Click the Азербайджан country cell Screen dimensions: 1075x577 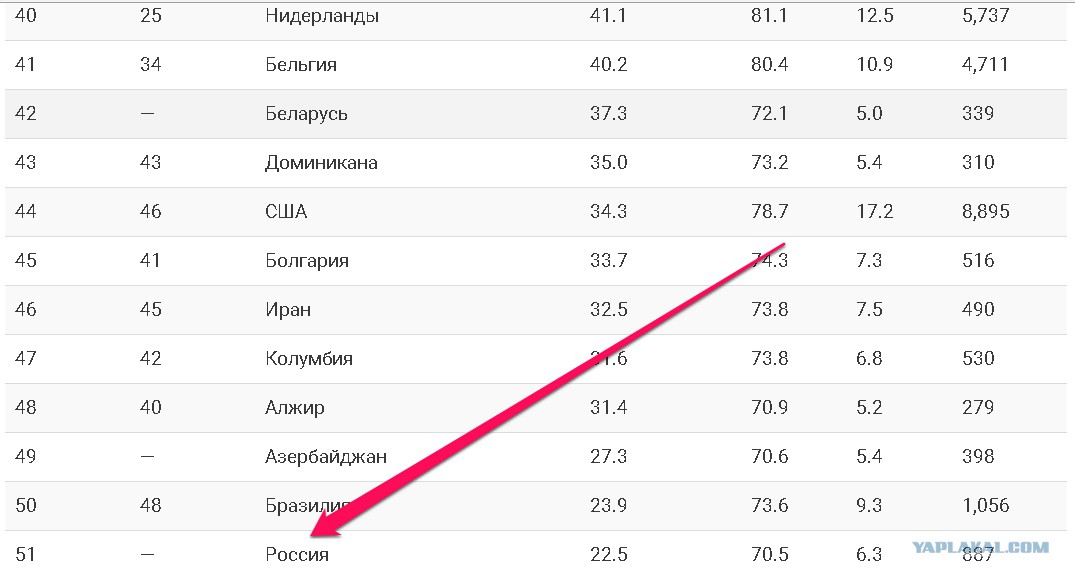(x=326, y=457)
